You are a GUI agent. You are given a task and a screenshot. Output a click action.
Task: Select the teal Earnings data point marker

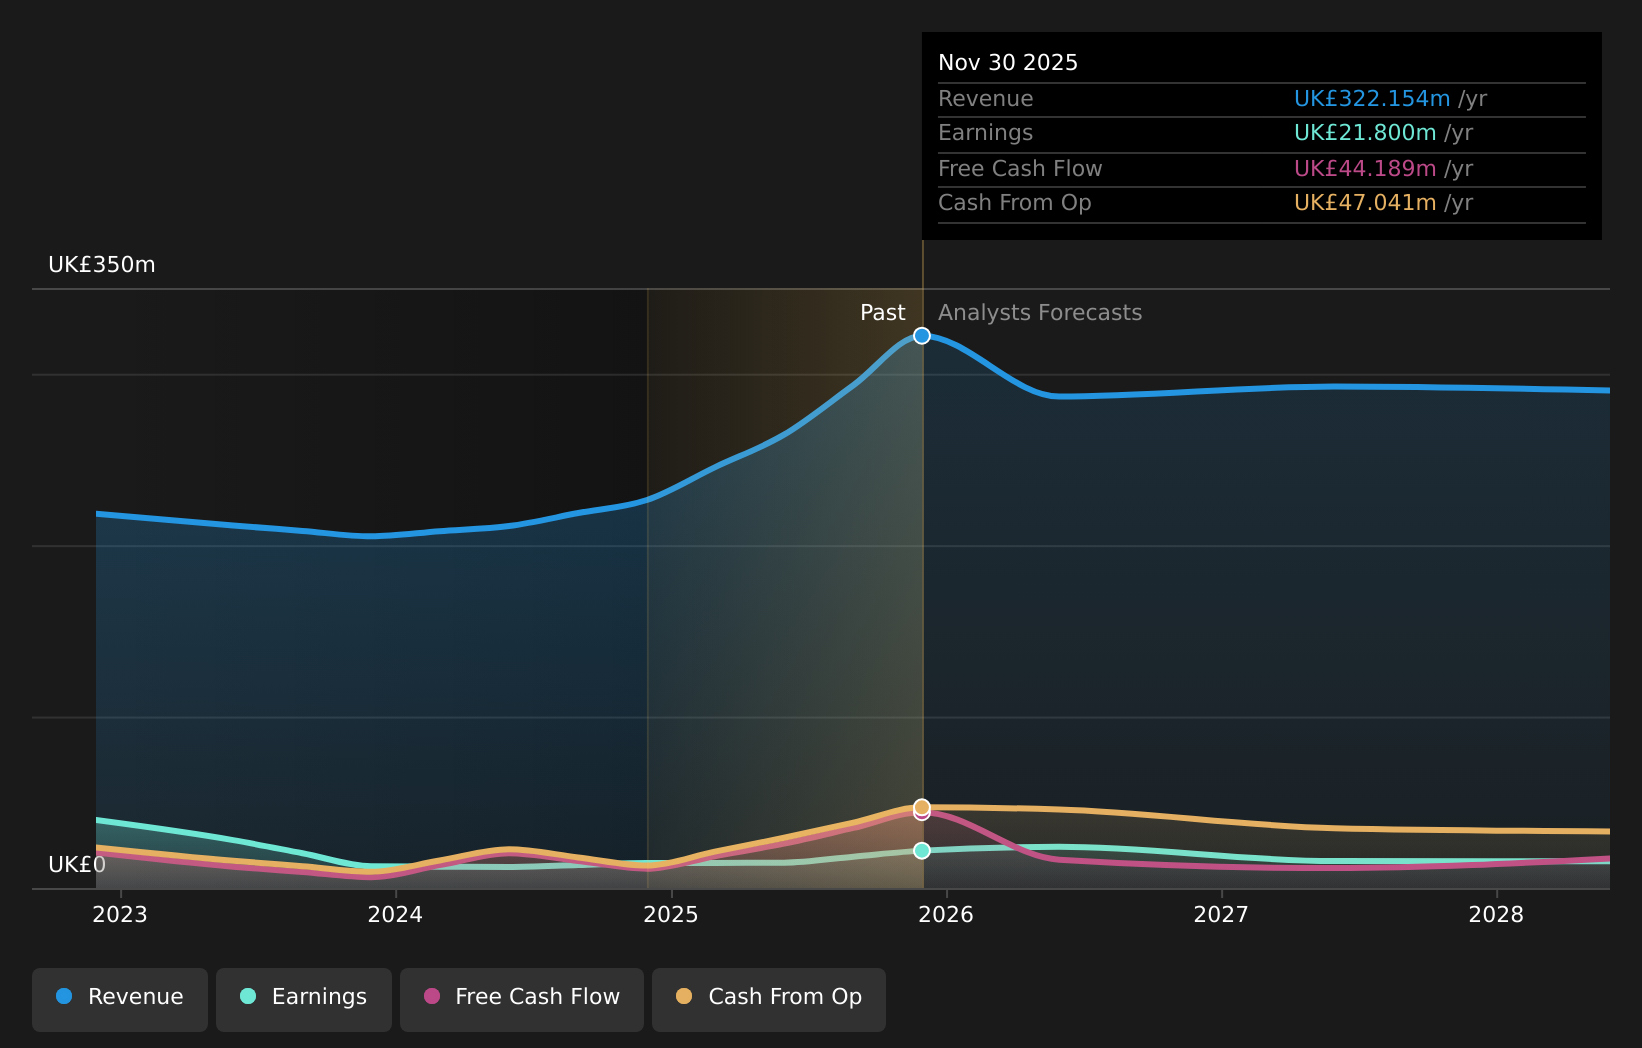[x=921, y=850]
